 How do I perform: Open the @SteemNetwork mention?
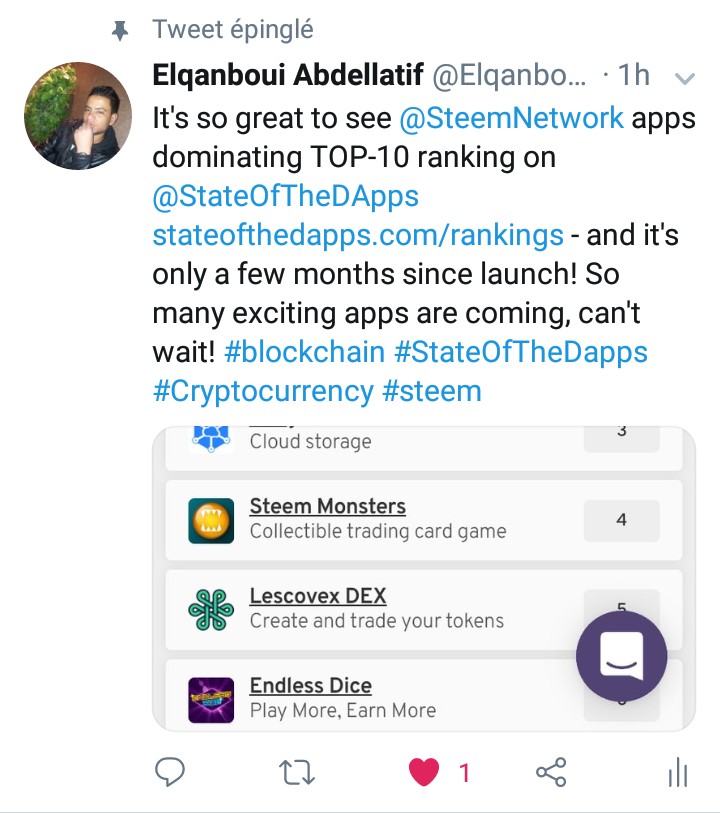(x=512, y=118)
